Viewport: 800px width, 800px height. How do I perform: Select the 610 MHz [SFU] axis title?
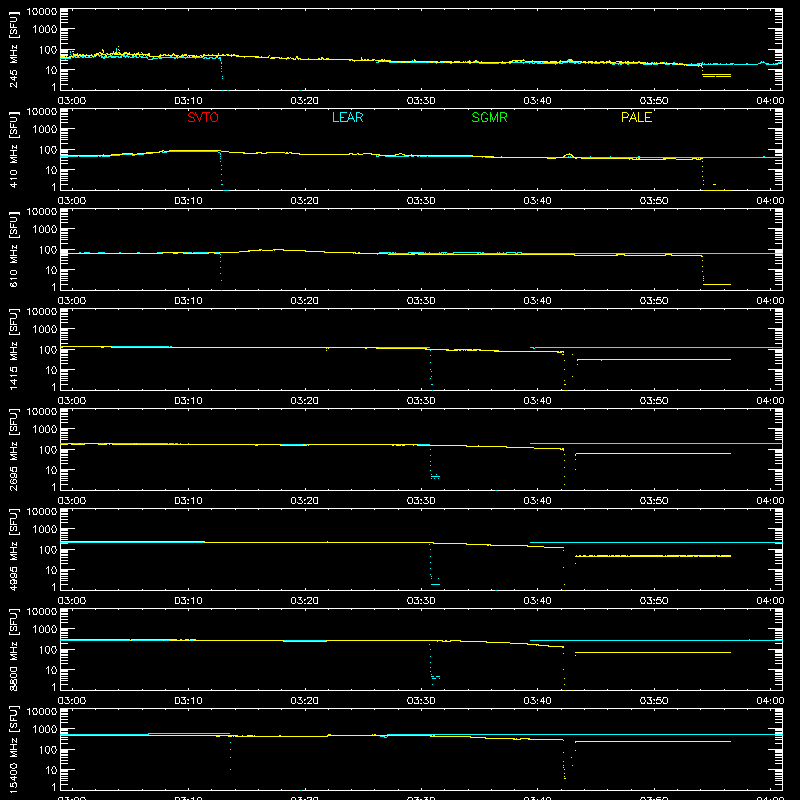click(x=13, y=249)
